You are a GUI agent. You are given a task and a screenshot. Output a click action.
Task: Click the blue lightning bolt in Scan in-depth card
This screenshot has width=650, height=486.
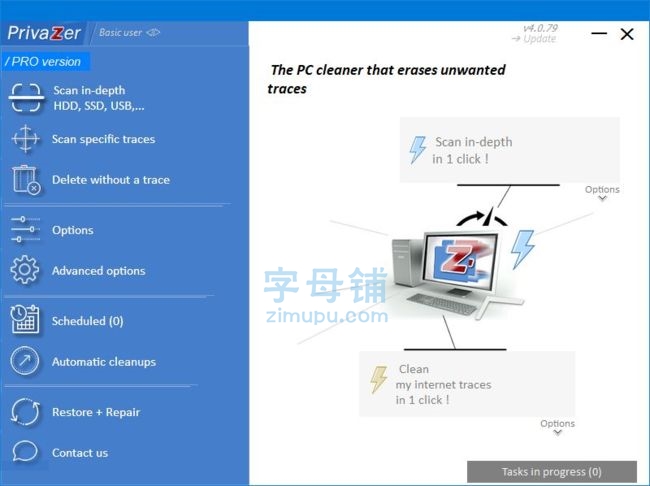(417, 150)
